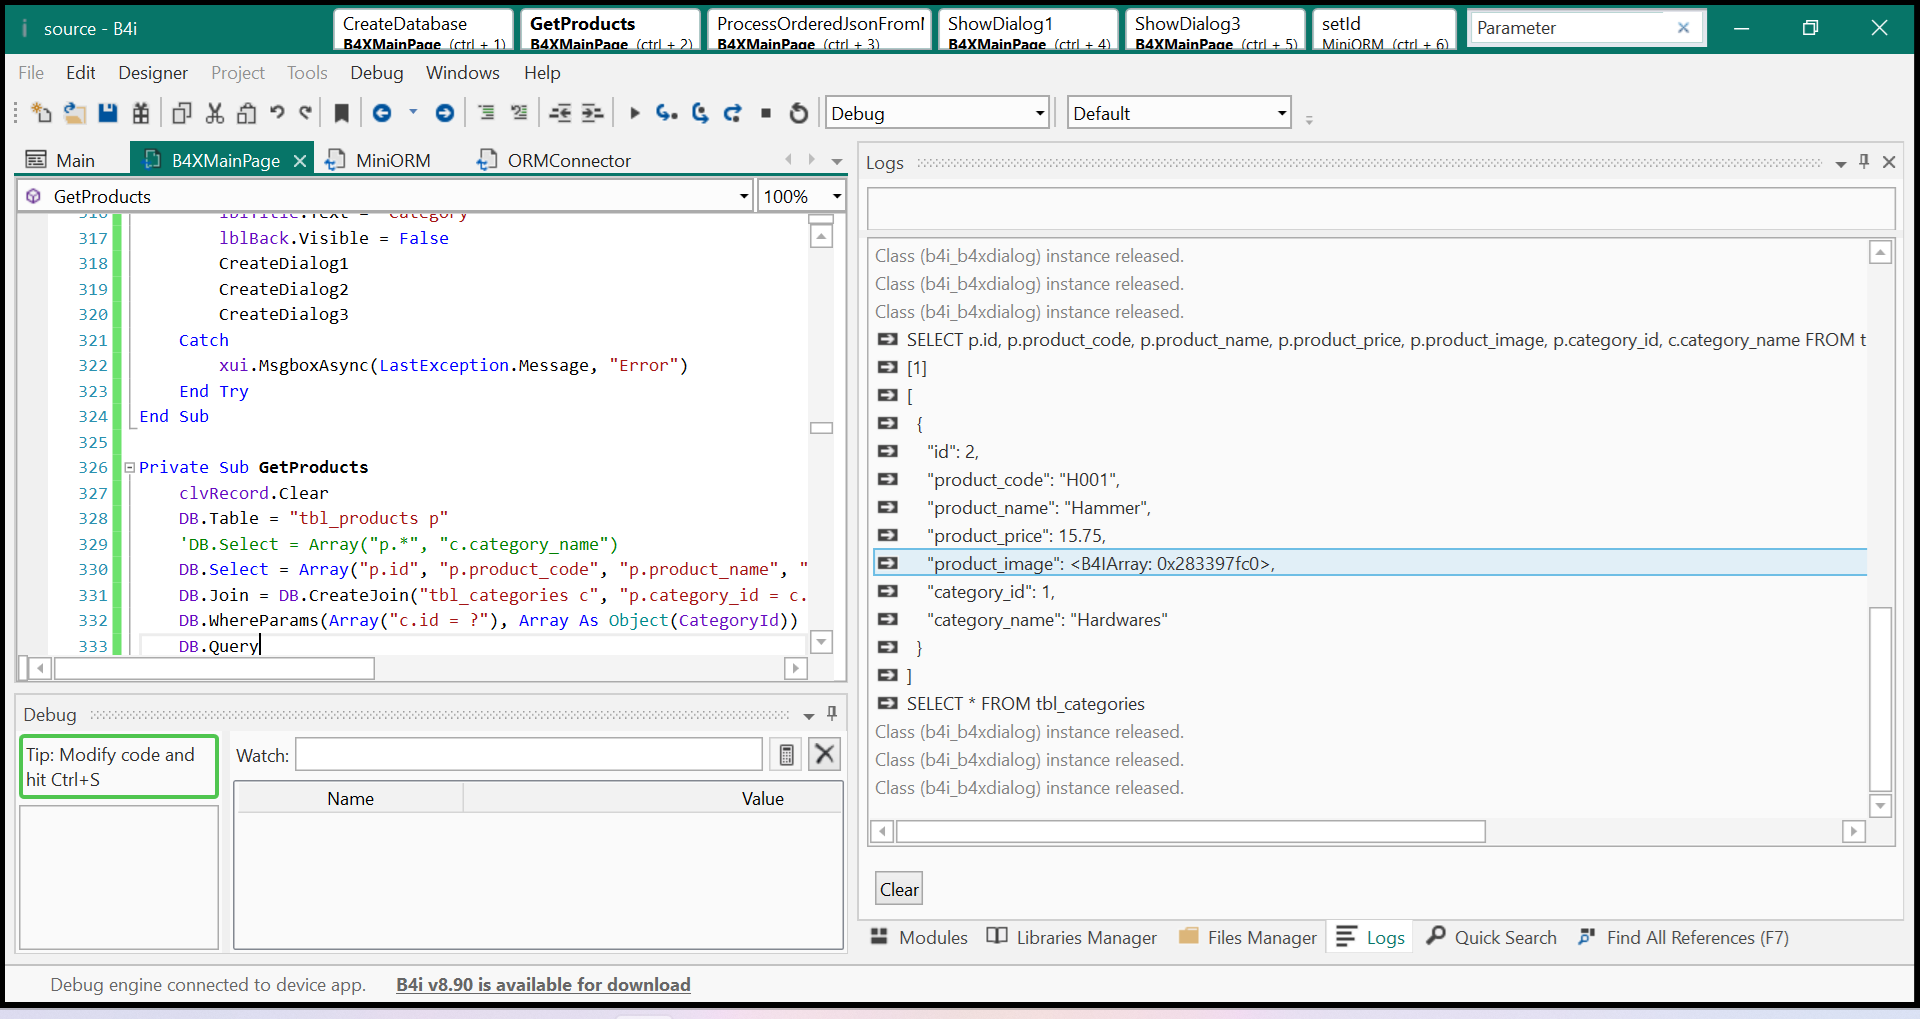Switch to the MiniORM module tab
Screen dimensions: 1920x1019
pyautogui.click(x=379, y=160)
